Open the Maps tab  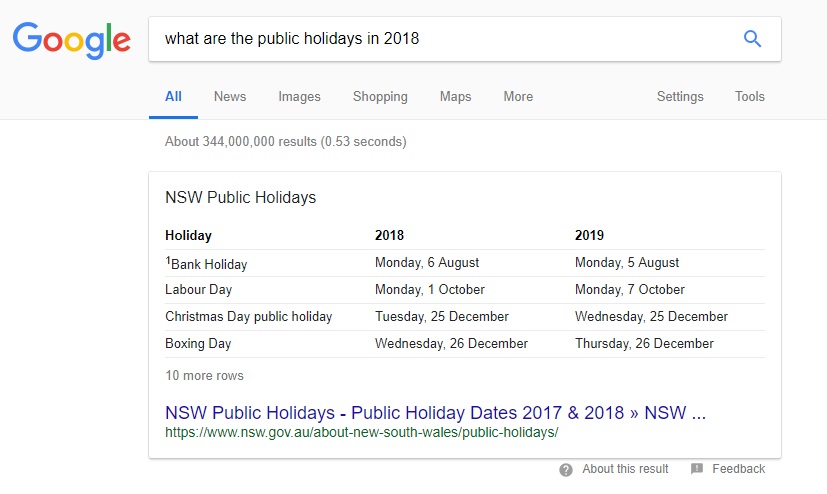click(x=456, y=96)
